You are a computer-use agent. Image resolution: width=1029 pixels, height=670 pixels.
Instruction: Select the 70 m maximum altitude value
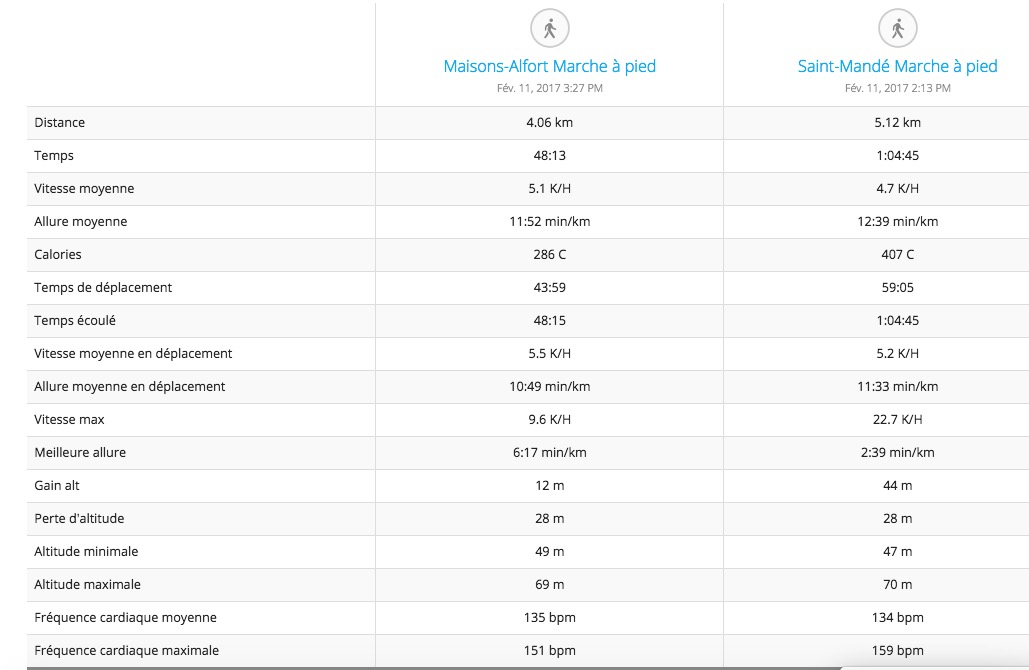(x=897, y=585)
